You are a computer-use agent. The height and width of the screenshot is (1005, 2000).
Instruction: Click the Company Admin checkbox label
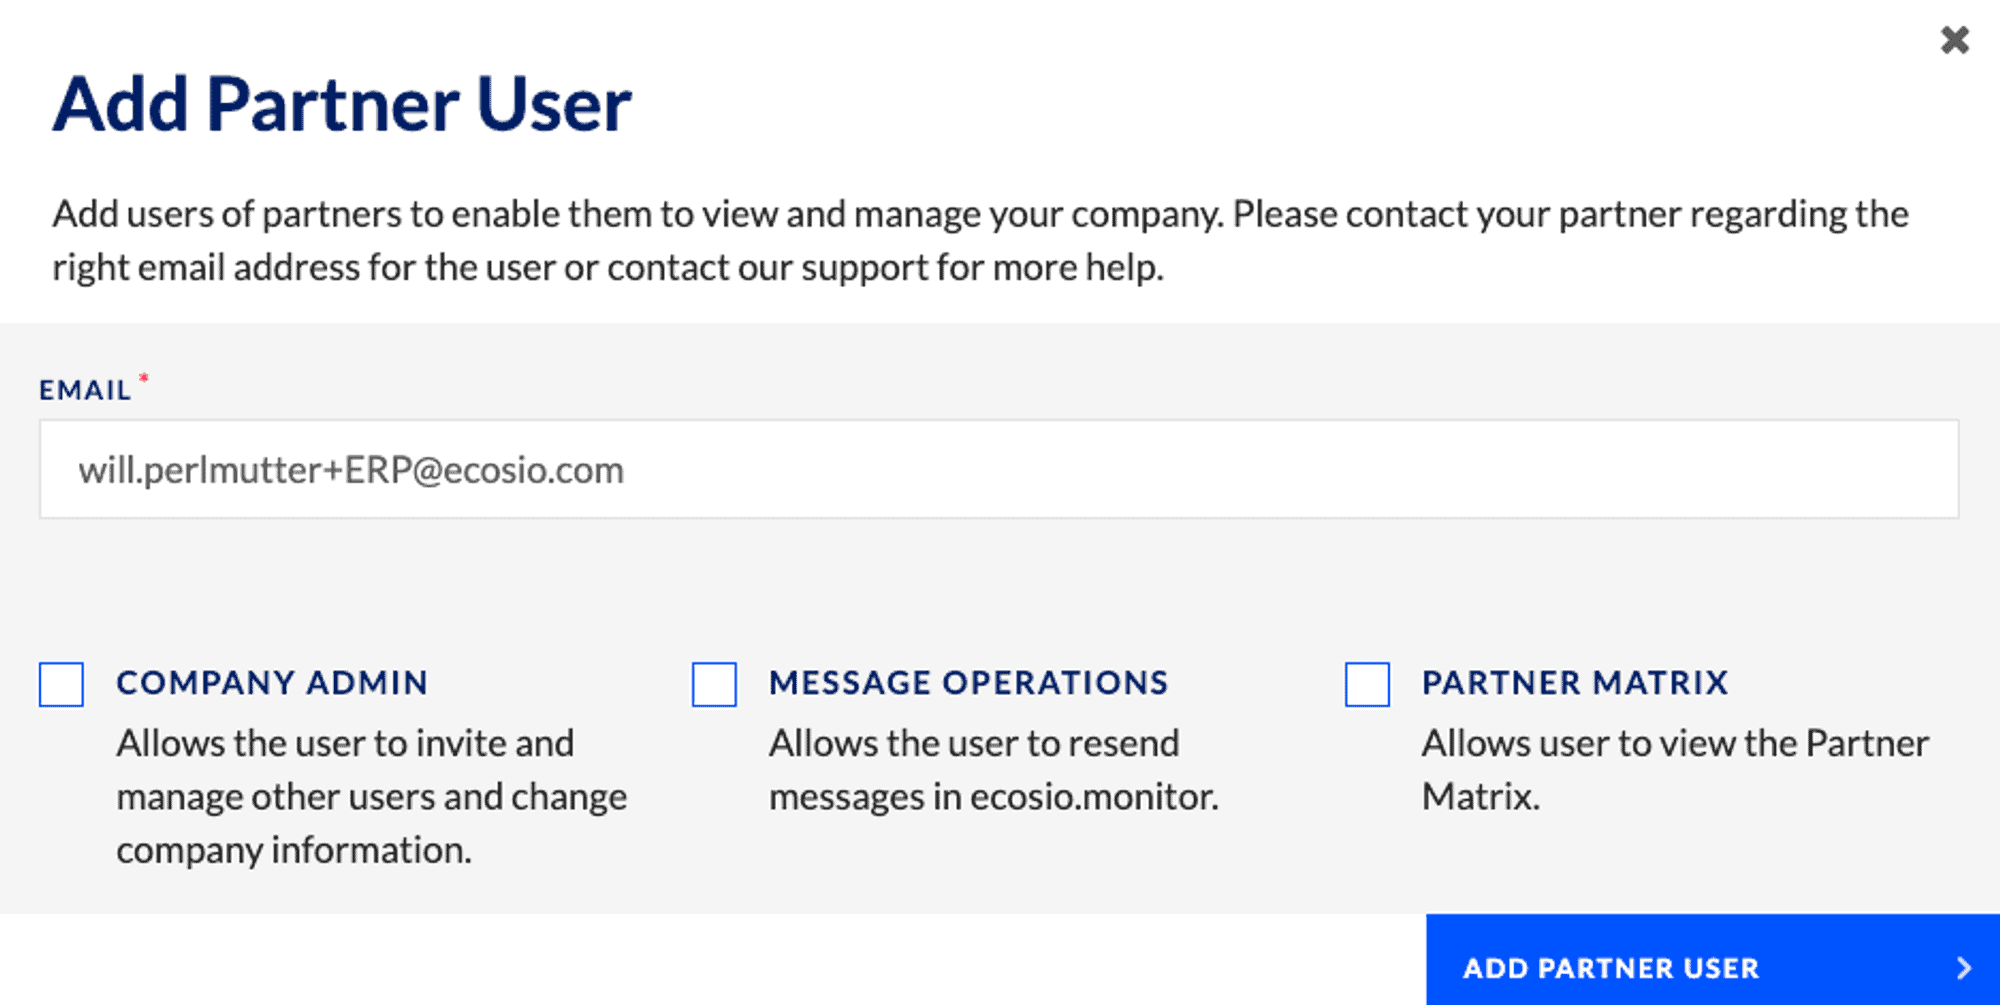point(272,683)
